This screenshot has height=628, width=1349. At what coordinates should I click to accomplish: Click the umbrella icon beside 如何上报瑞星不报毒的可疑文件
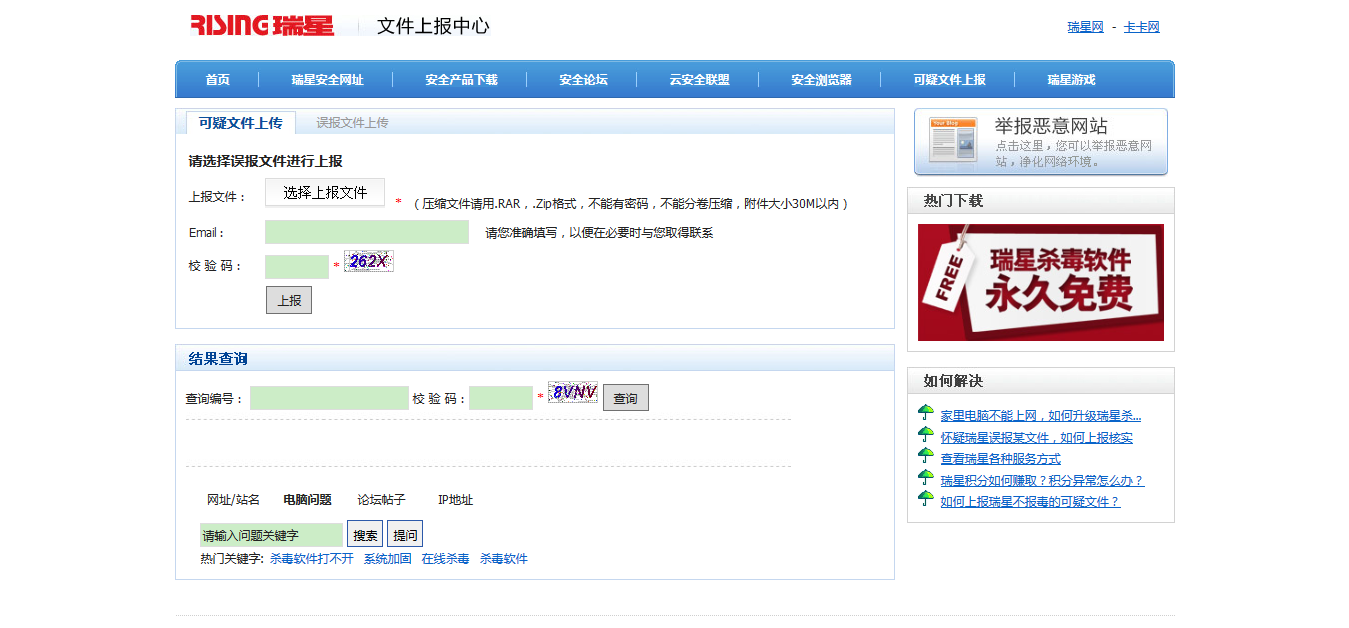(x=926, y=500)
